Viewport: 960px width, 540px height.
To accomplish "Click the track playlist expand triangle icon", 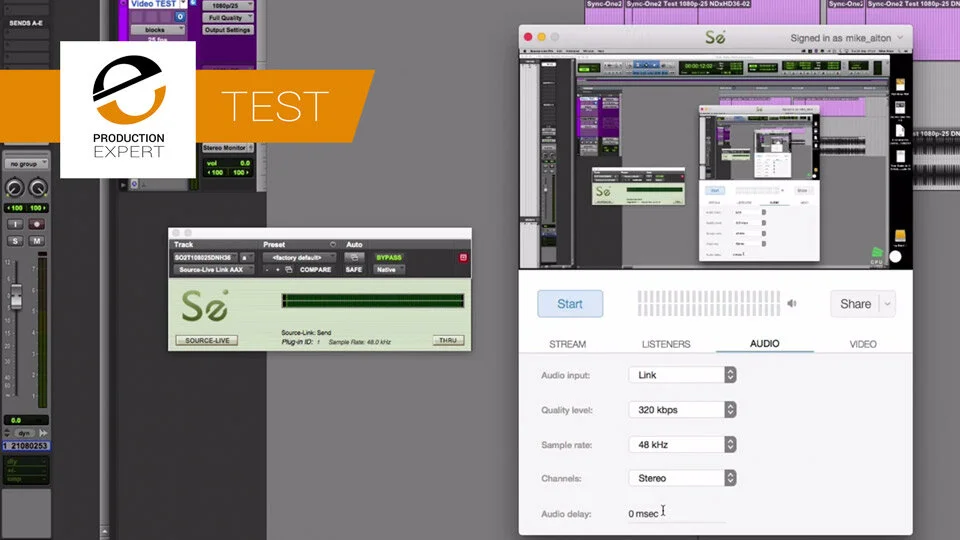I will pyautogui.click(x=124, y=184).
